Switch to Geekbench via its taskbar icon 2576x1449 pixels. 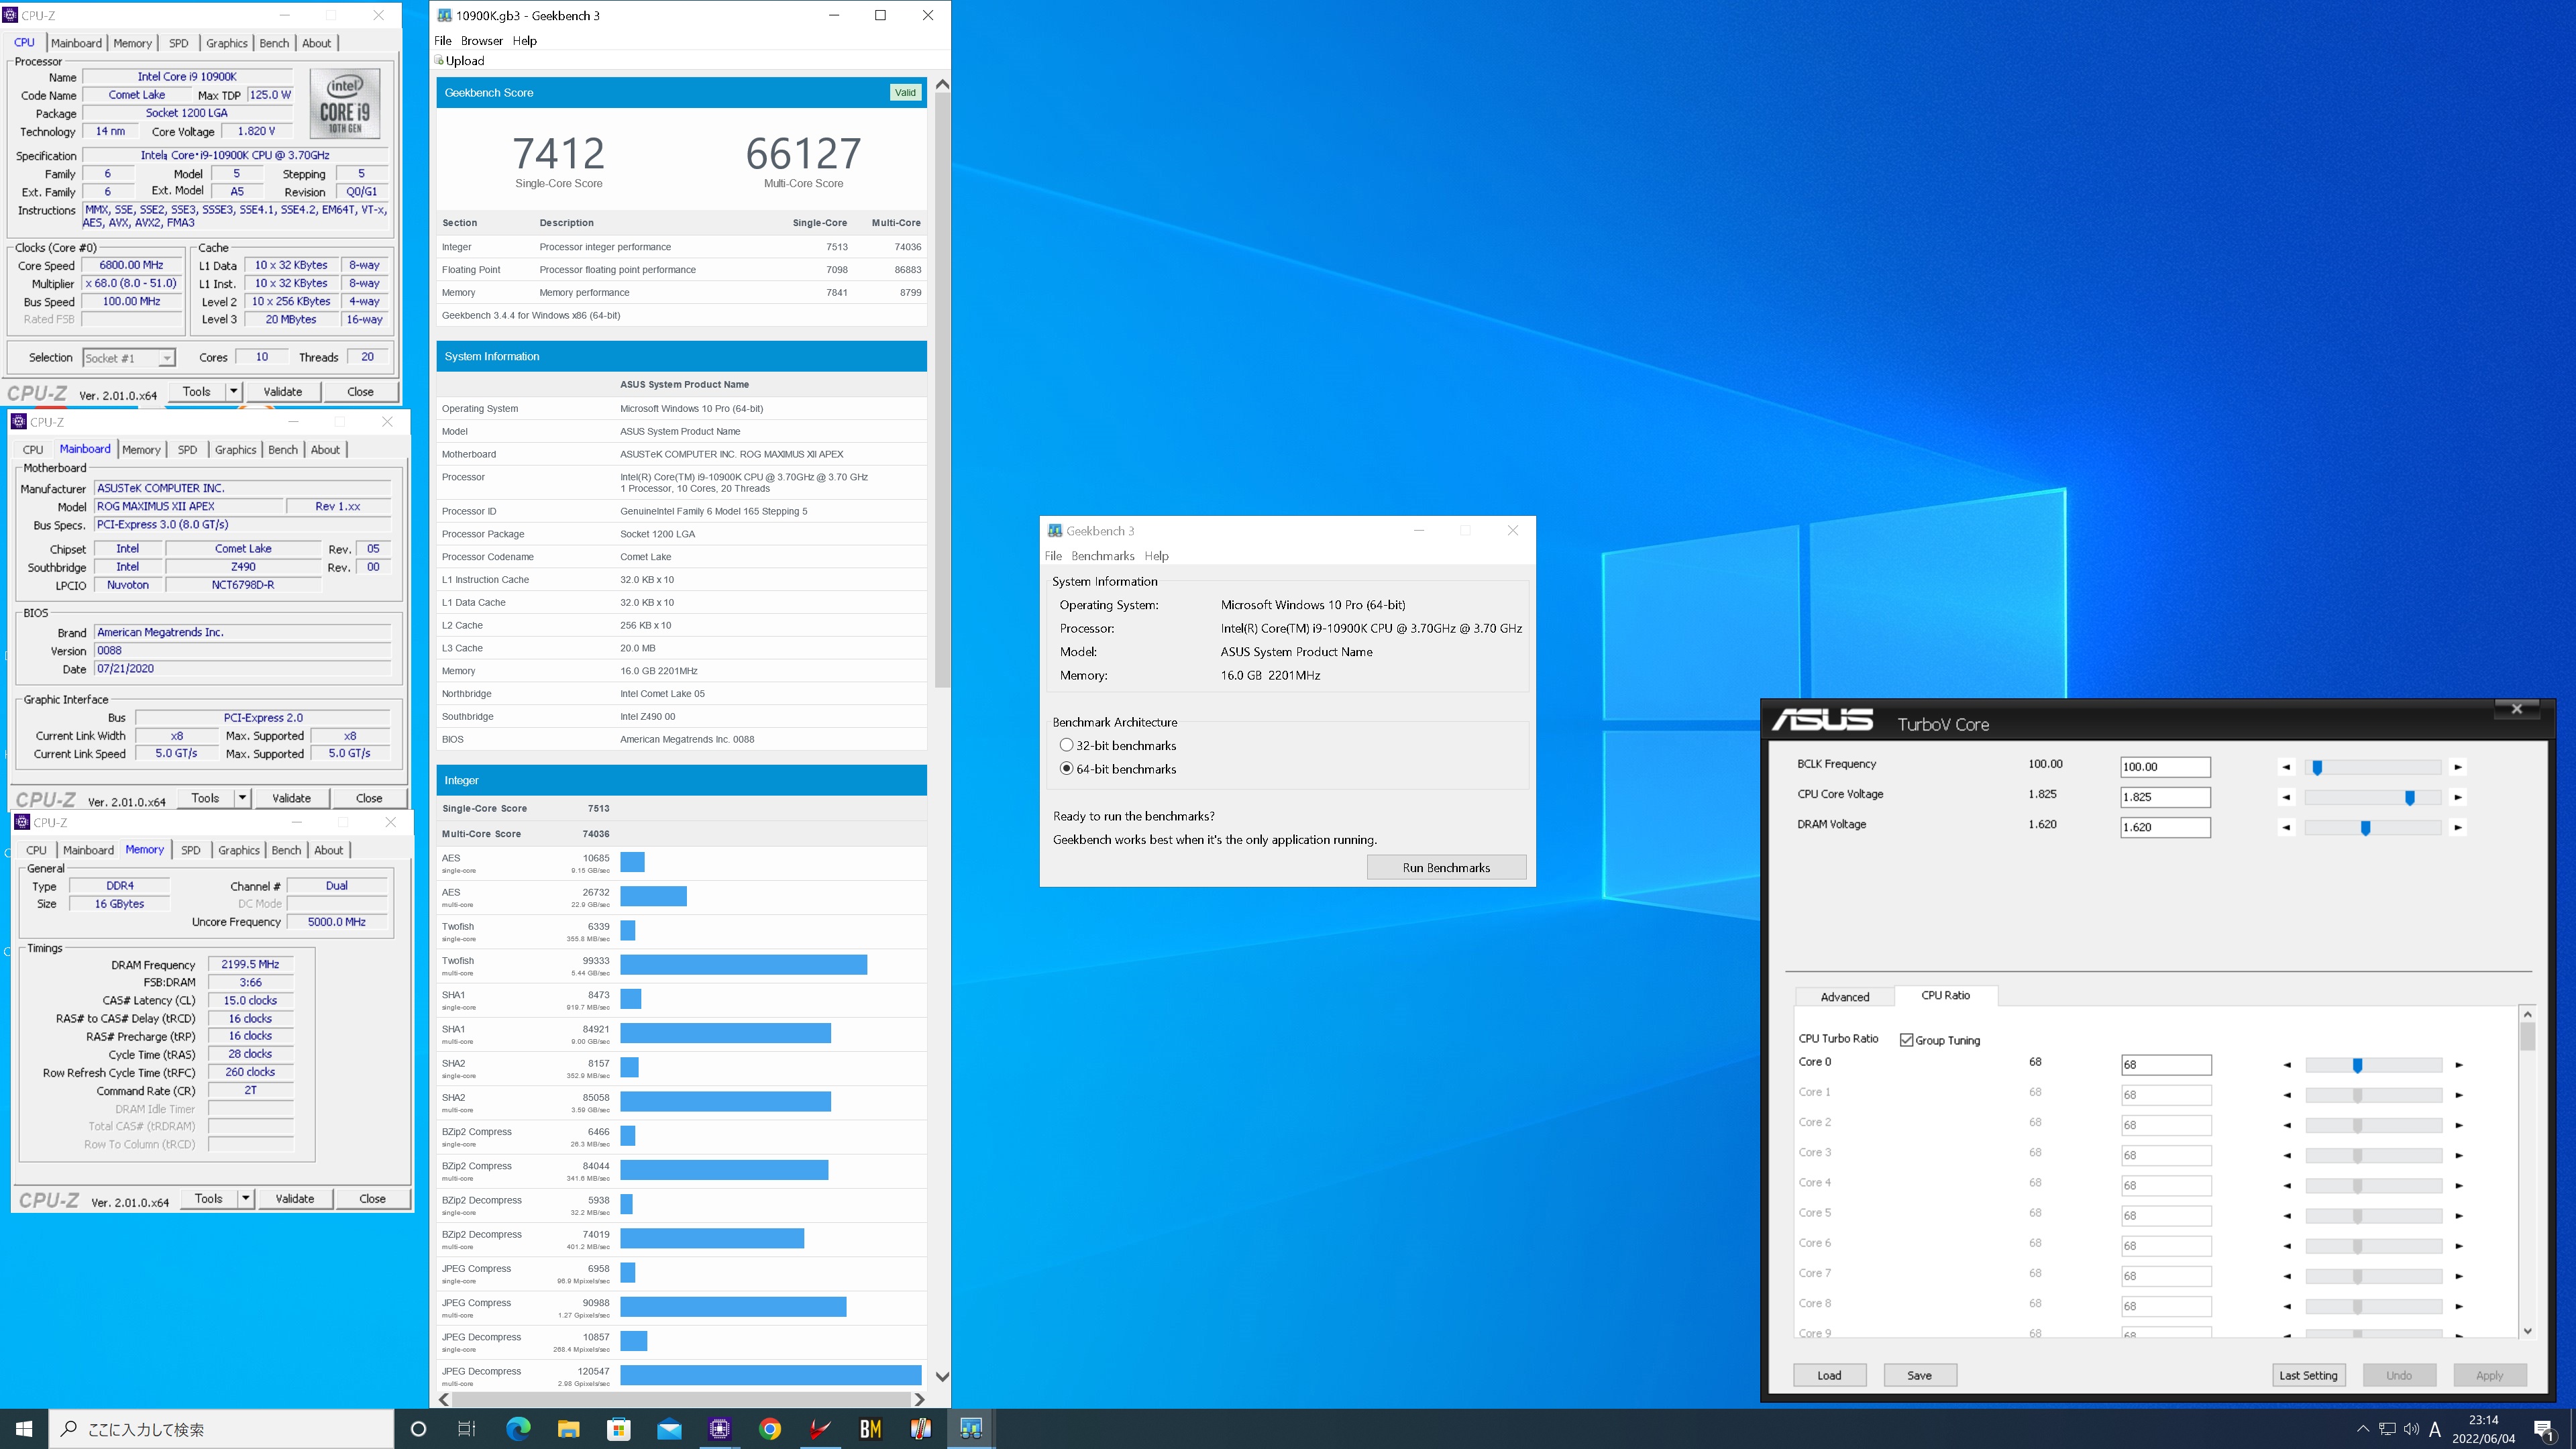[x=971, y=1429]
